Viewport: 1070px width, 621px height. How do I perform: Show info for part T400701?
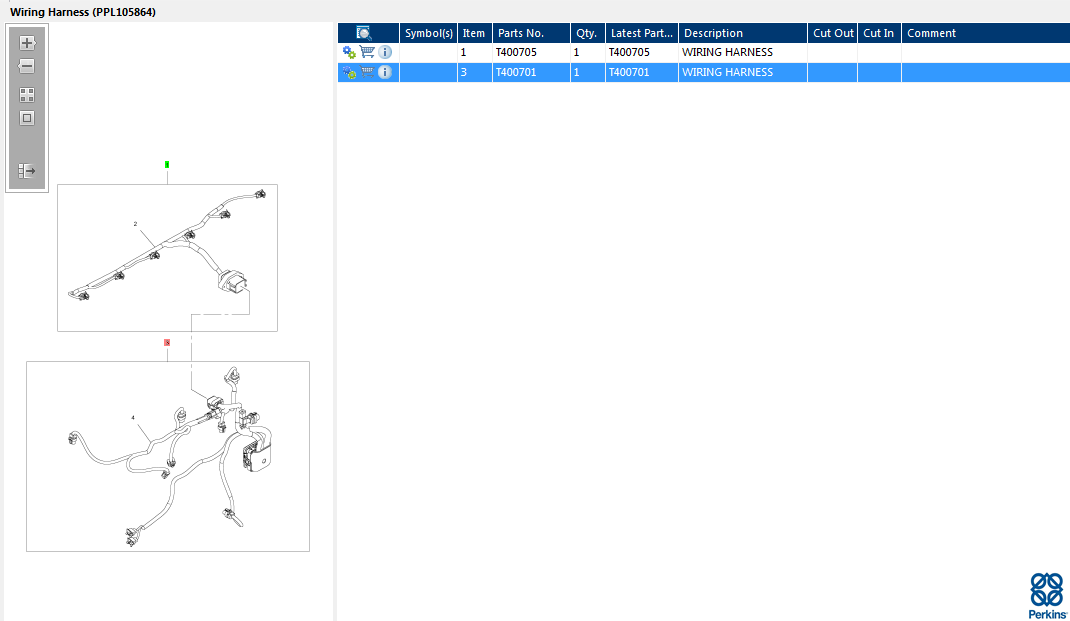click(385, 72)
